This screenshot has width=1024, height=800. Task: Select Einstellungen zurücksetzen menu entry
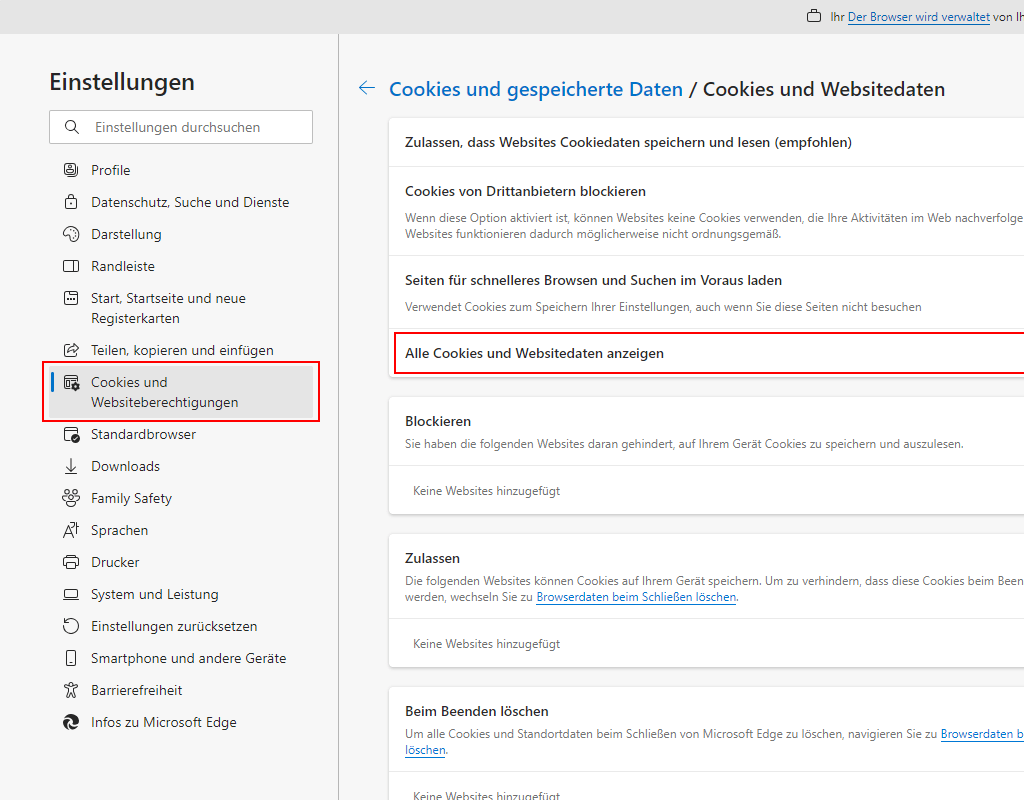click(x=174, y=626)
